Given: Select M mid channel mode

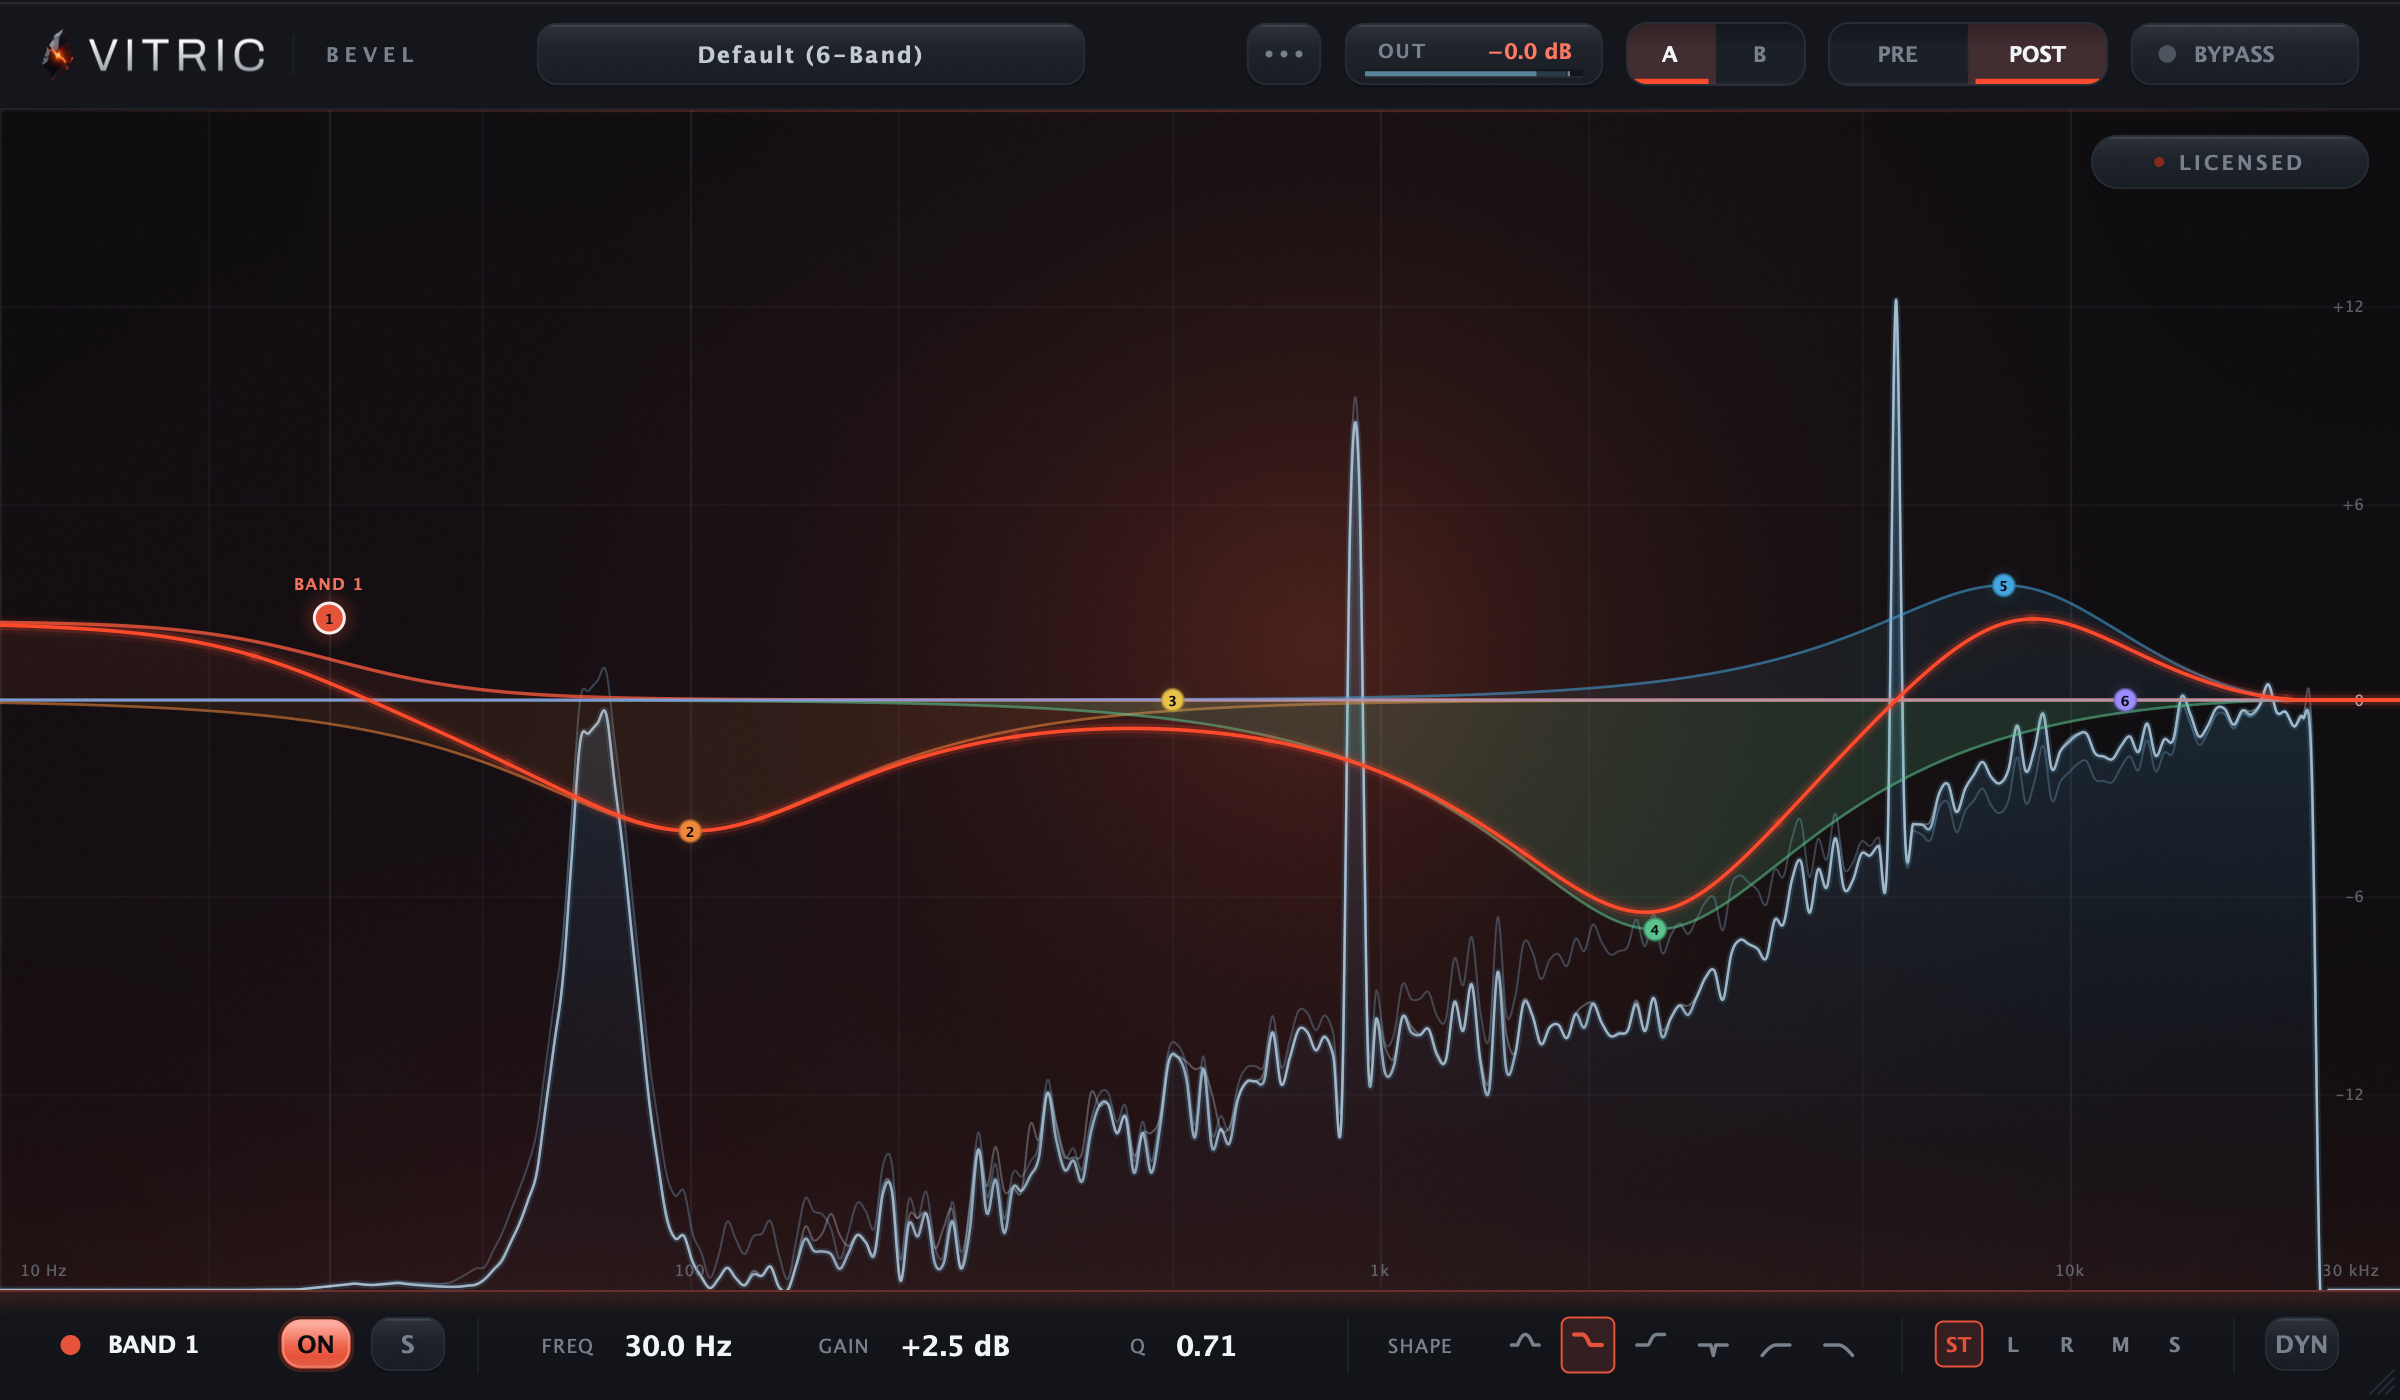Looking at the screenshot, I should click(x=2120, y=1345).
